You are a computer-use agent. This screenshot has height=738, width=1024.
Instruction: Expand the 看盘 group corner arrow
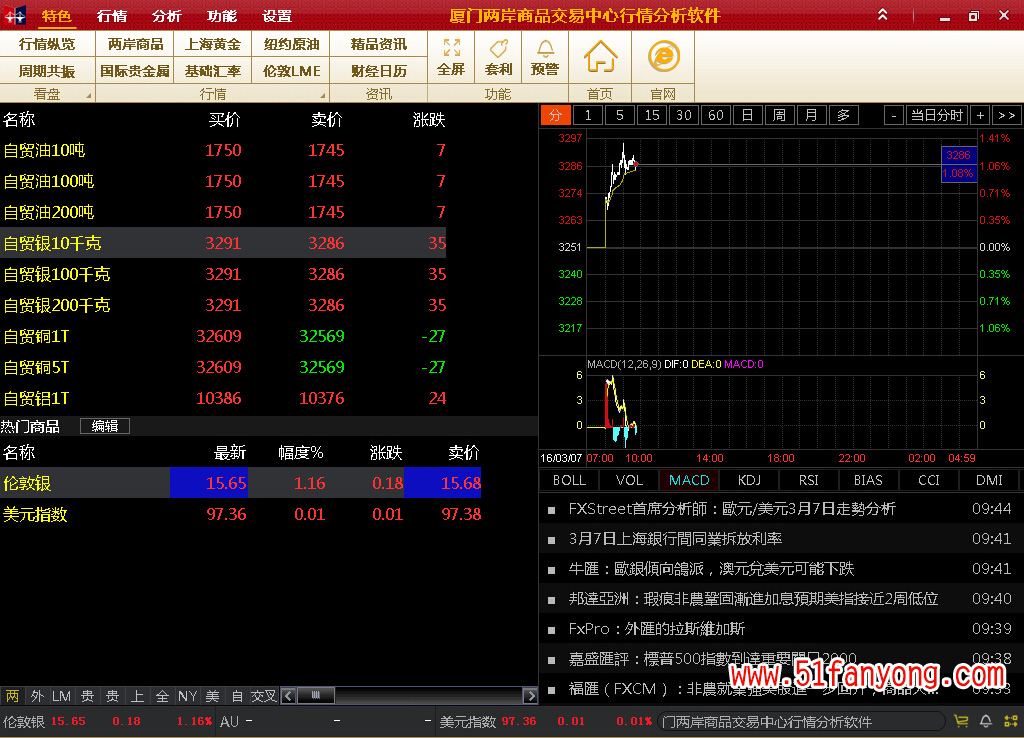[89, 96]
